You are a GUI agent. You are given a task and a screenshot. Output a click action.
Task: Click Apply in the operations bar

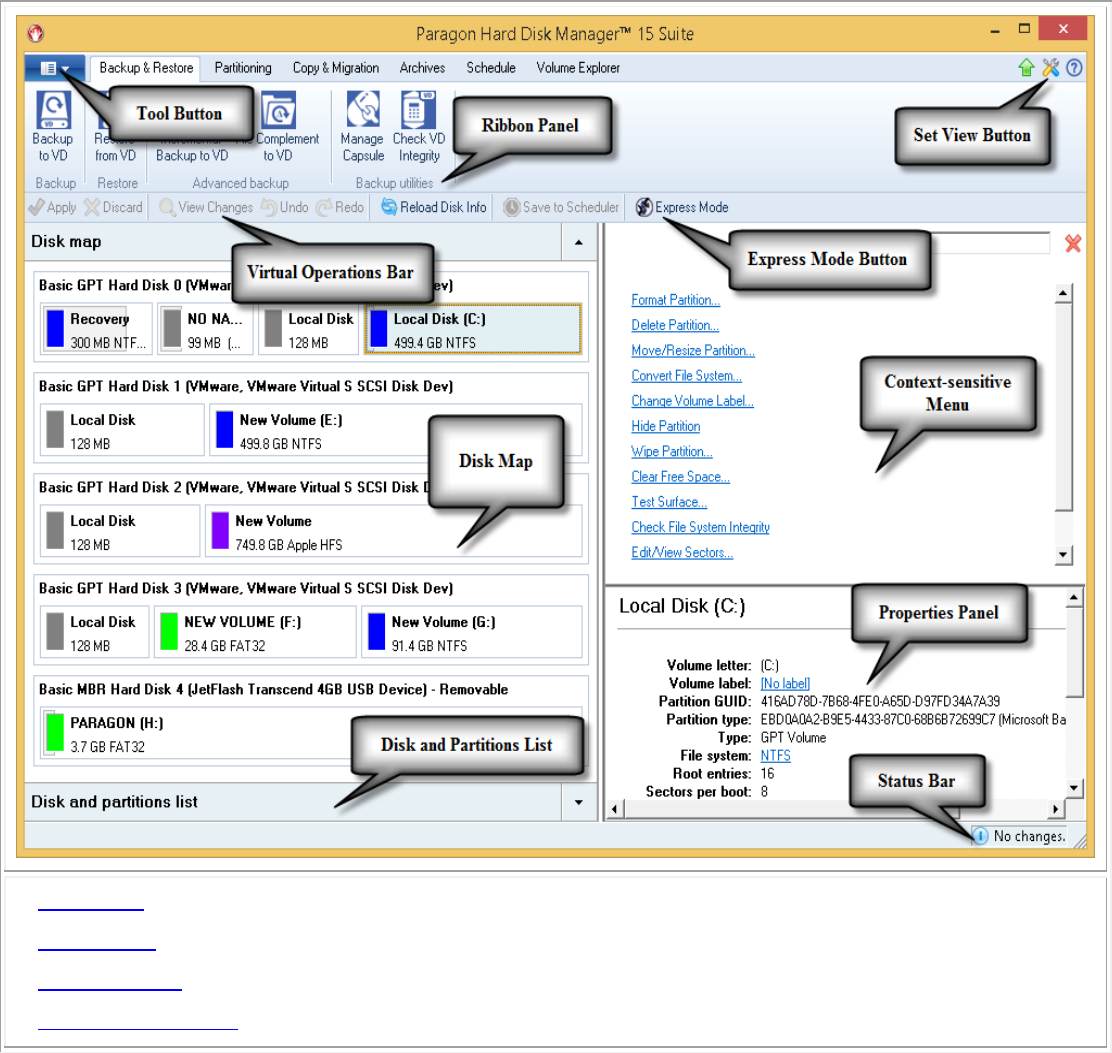coord(52,207)
